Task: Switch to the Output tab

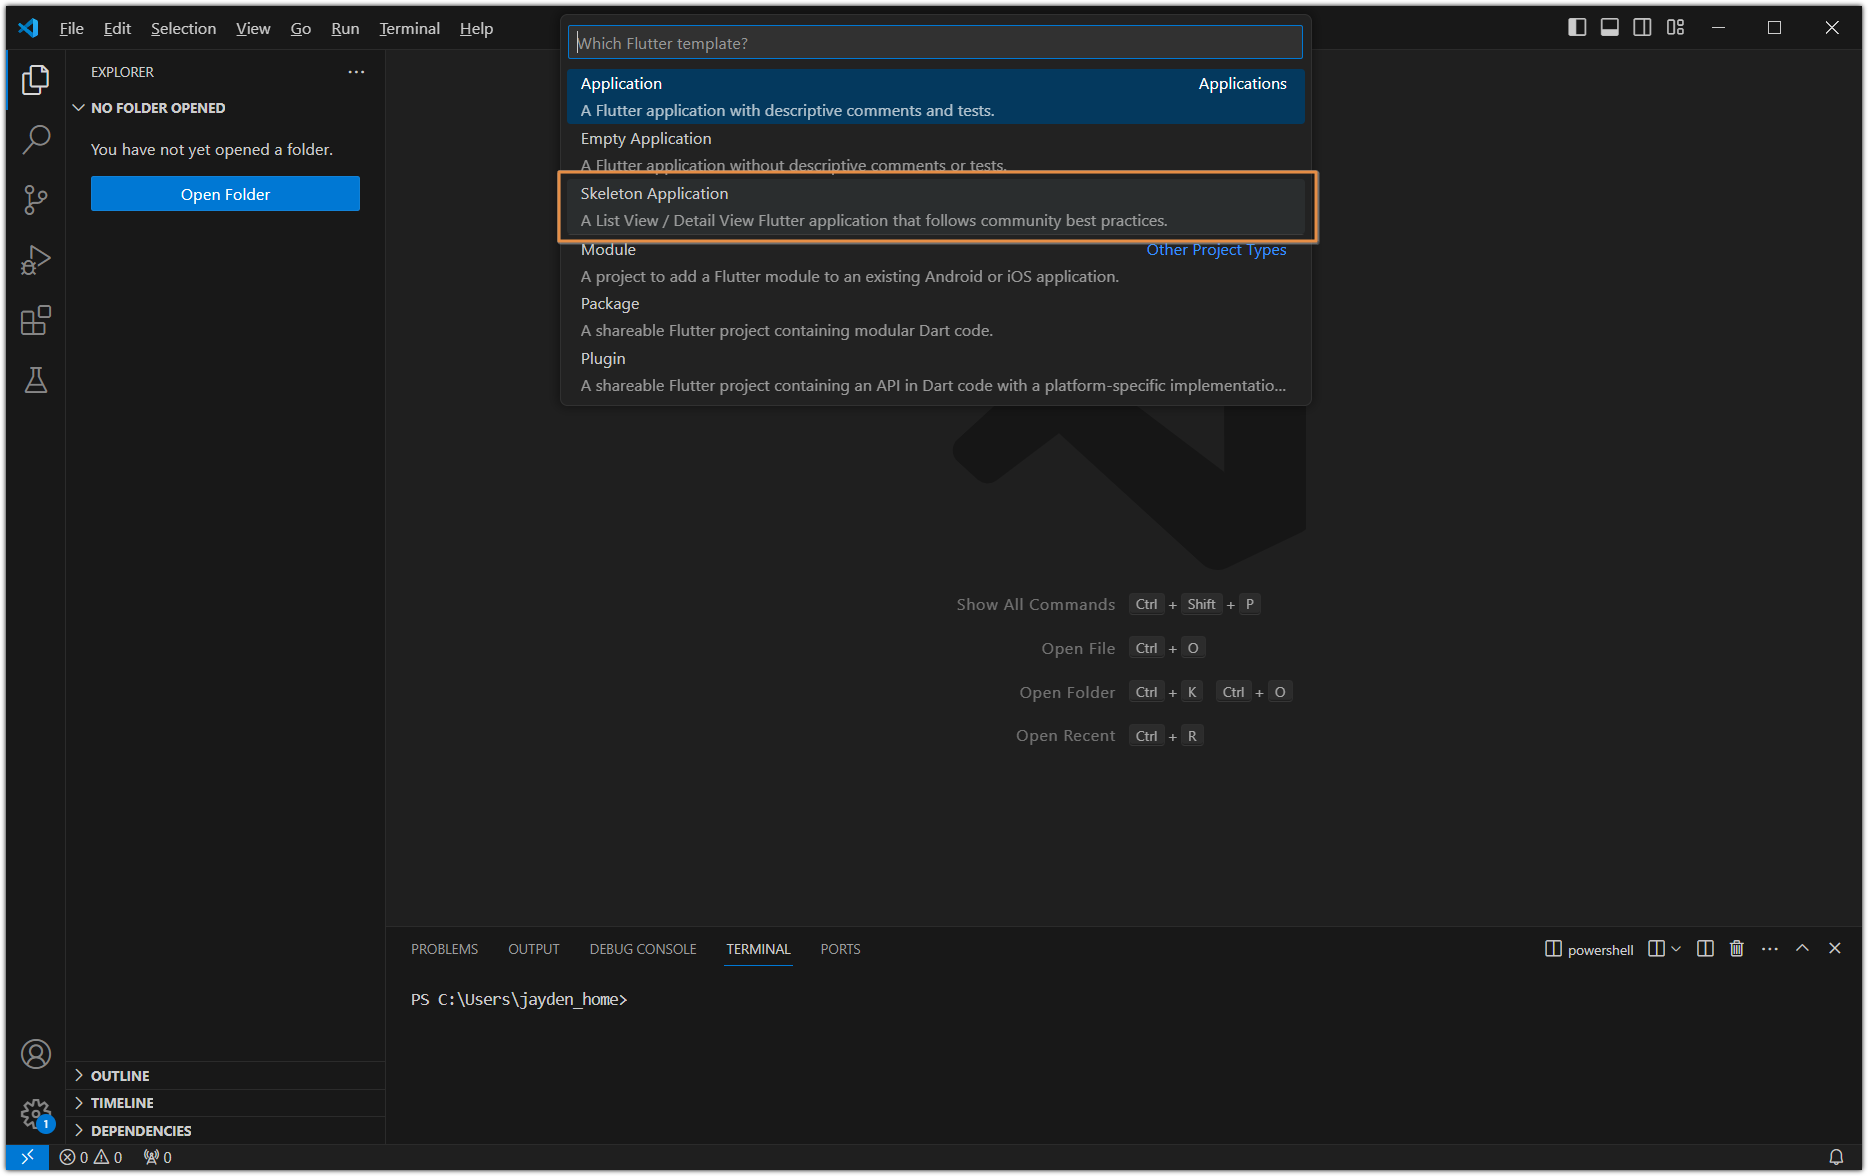Action: (533, 949)
